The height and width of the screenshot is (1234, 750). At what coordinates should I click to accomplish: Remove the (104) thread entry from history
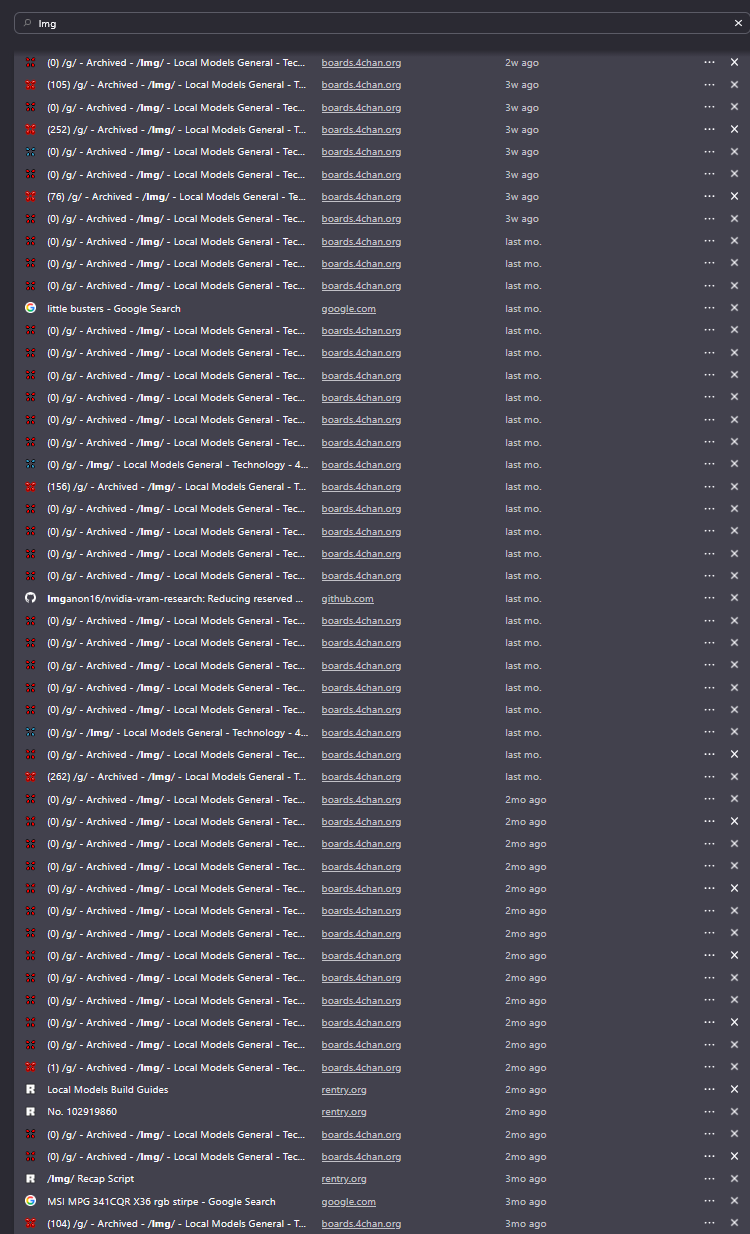click(x=734, y=1223)
